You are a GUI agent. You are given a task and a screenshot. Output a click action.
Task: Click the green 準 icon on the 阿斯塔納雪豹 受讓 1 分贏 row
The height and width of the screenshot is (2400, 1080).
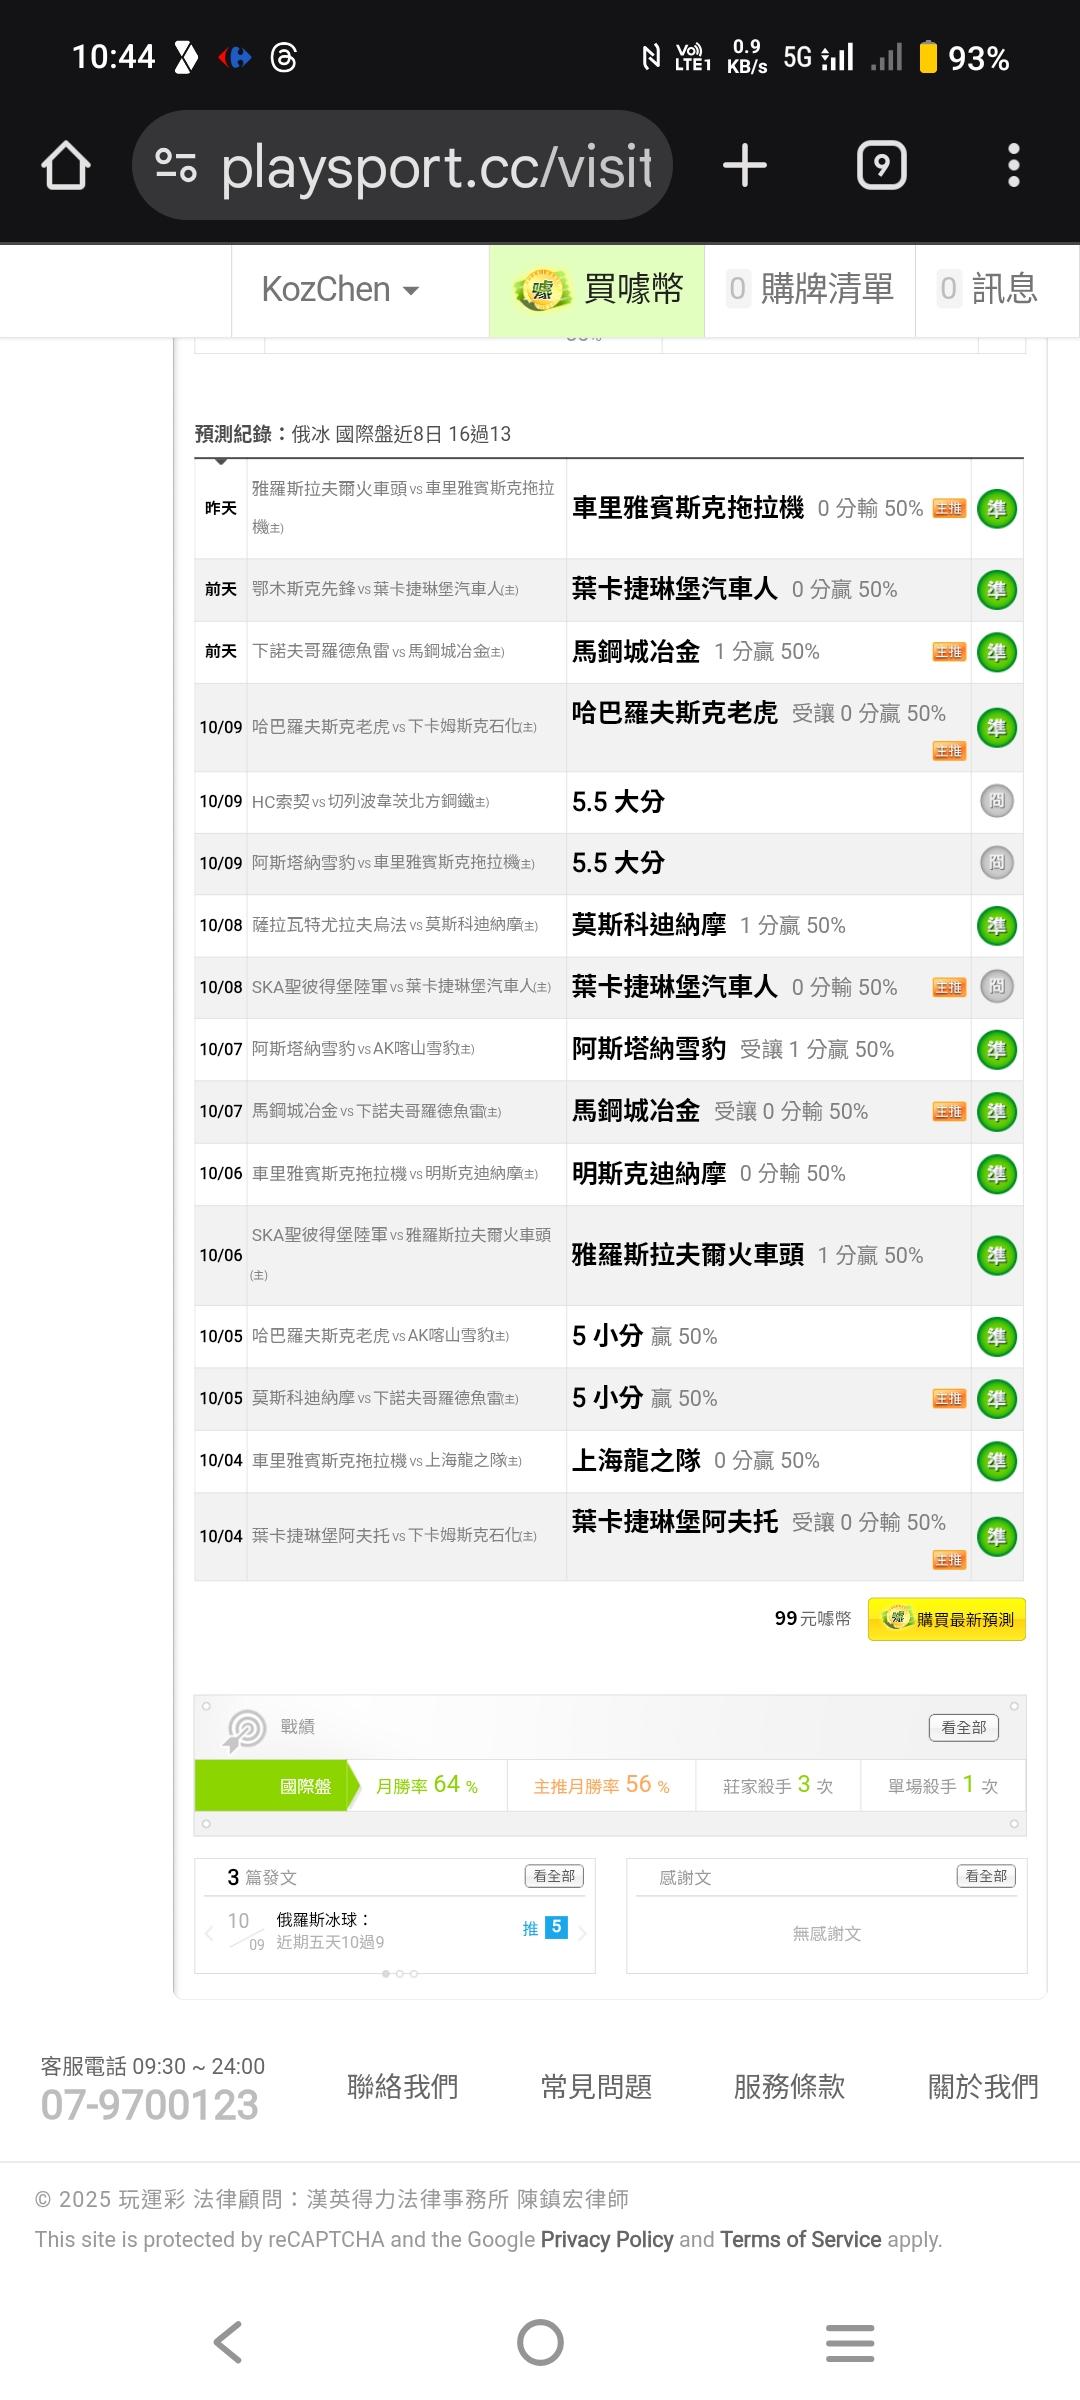point(997,1050)
